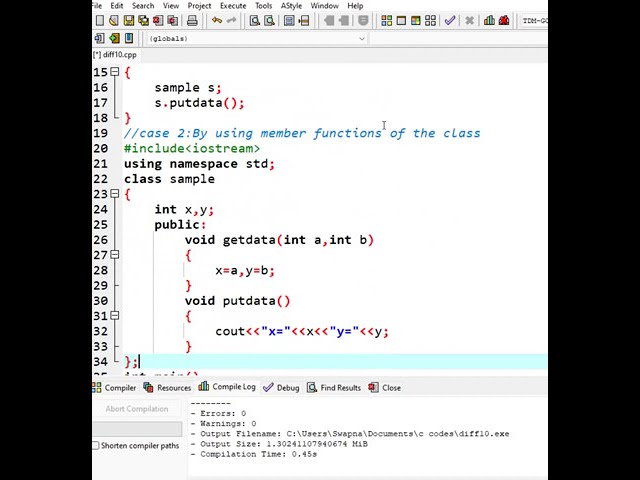Open Replace using the second magnifier icon
The image size is (640, 480).
pos(269,20)
